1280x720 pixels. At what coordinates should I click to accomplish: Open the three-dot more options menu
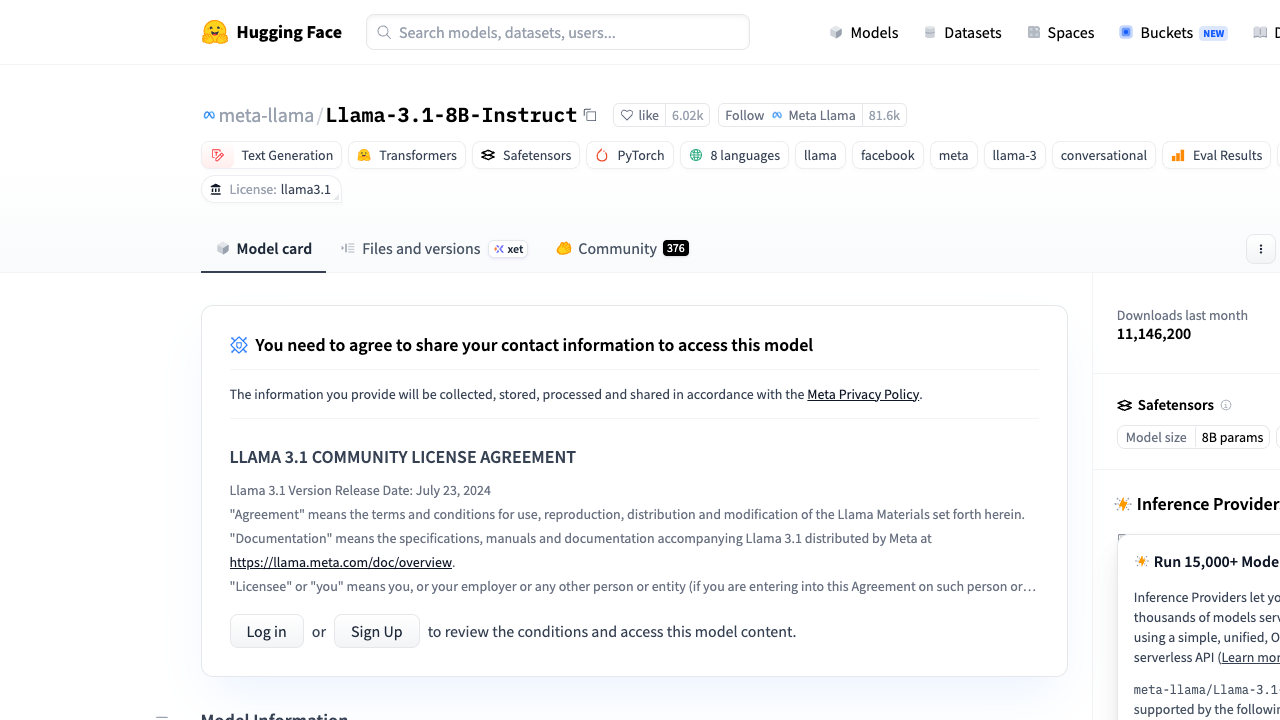(1261, 249)
